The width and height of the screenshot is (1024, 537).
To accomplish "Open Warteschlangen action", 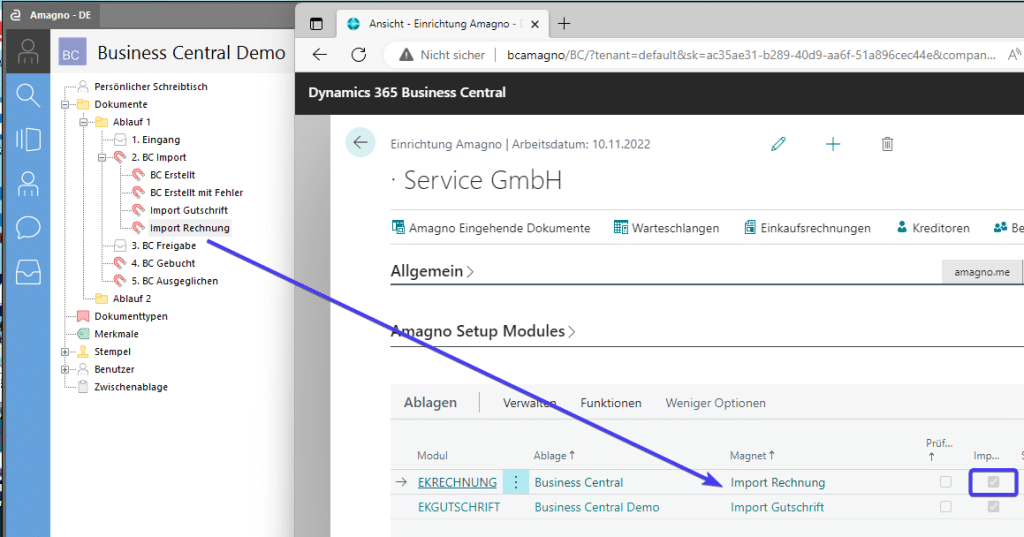I will 666,228.
